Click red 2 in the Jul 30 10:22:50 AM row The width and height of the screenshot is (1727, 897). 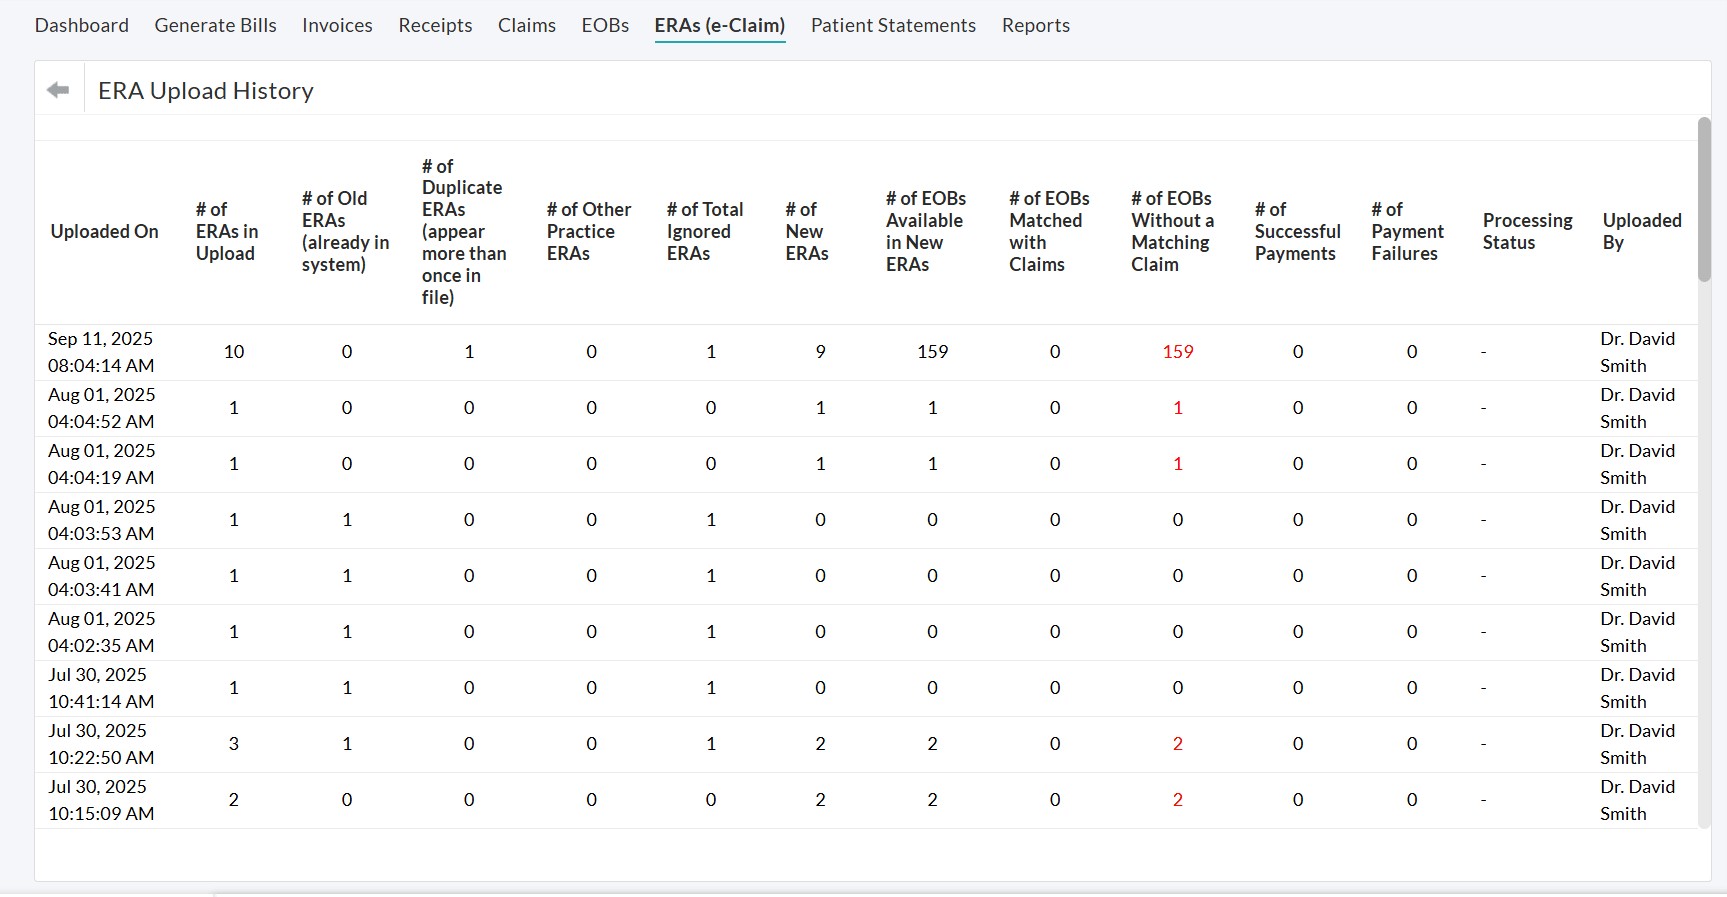1178,744
